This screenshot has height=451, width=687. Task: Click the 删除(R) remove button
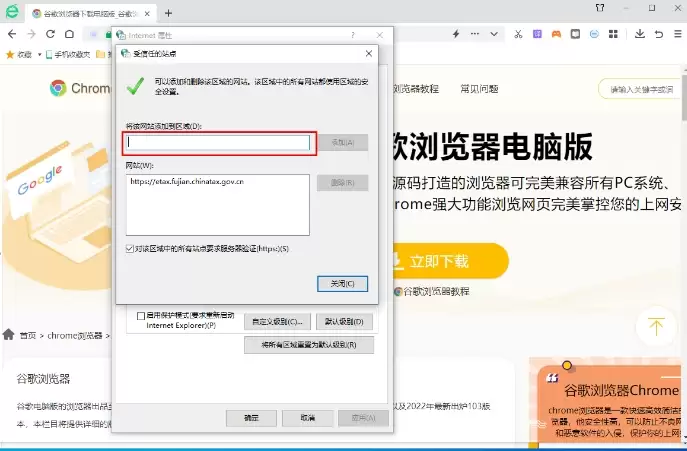tap(343, 183)
